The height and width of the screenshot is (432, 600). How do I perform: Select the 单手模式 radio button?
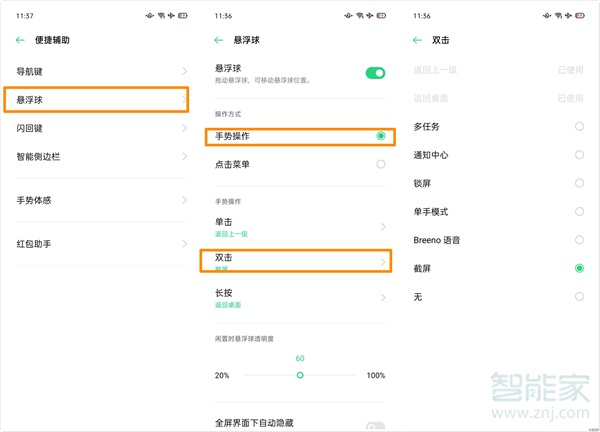(x=579, y=212)
